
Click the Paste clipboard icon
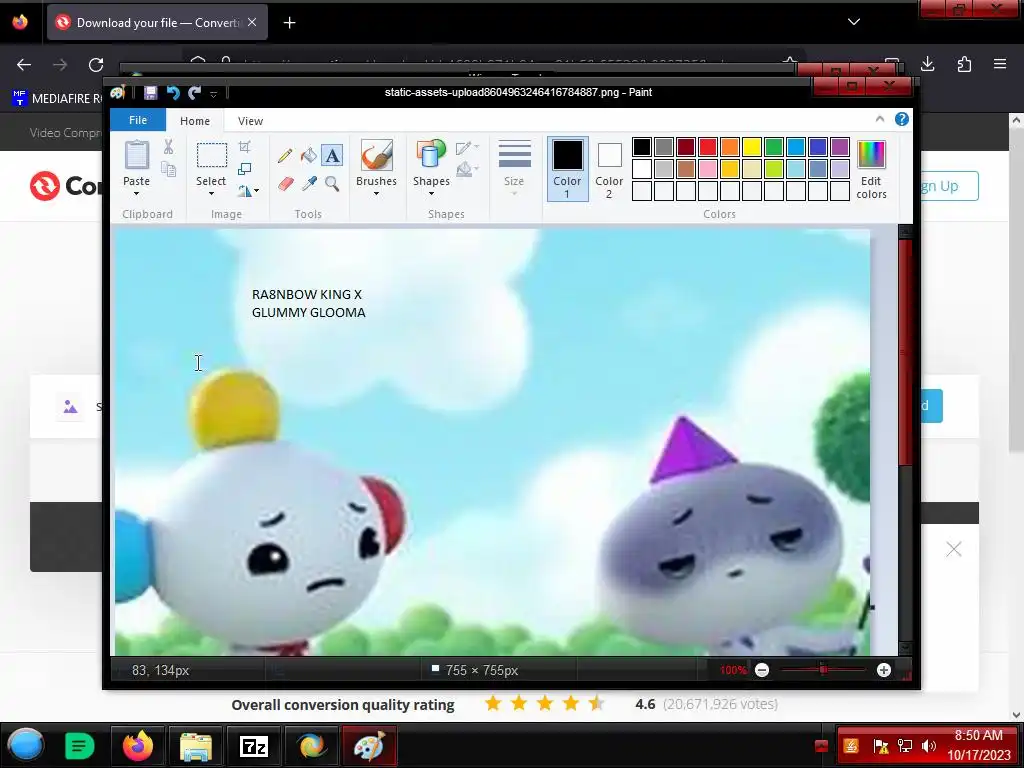click(x=136, y=155)
